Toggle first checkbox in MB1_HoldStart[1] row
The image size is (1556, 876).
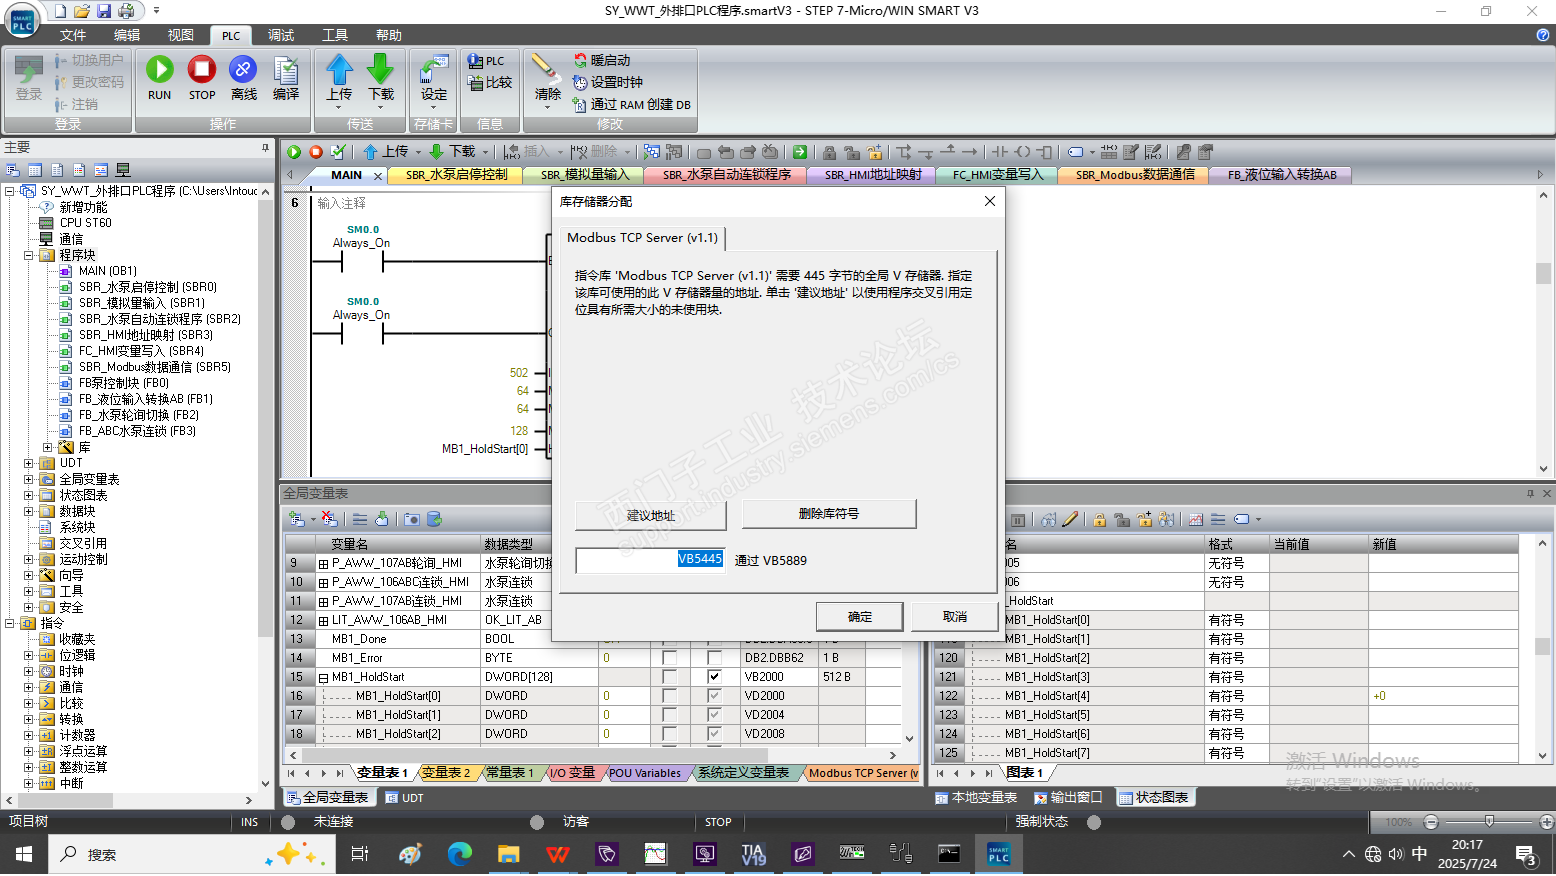(669, 715)
